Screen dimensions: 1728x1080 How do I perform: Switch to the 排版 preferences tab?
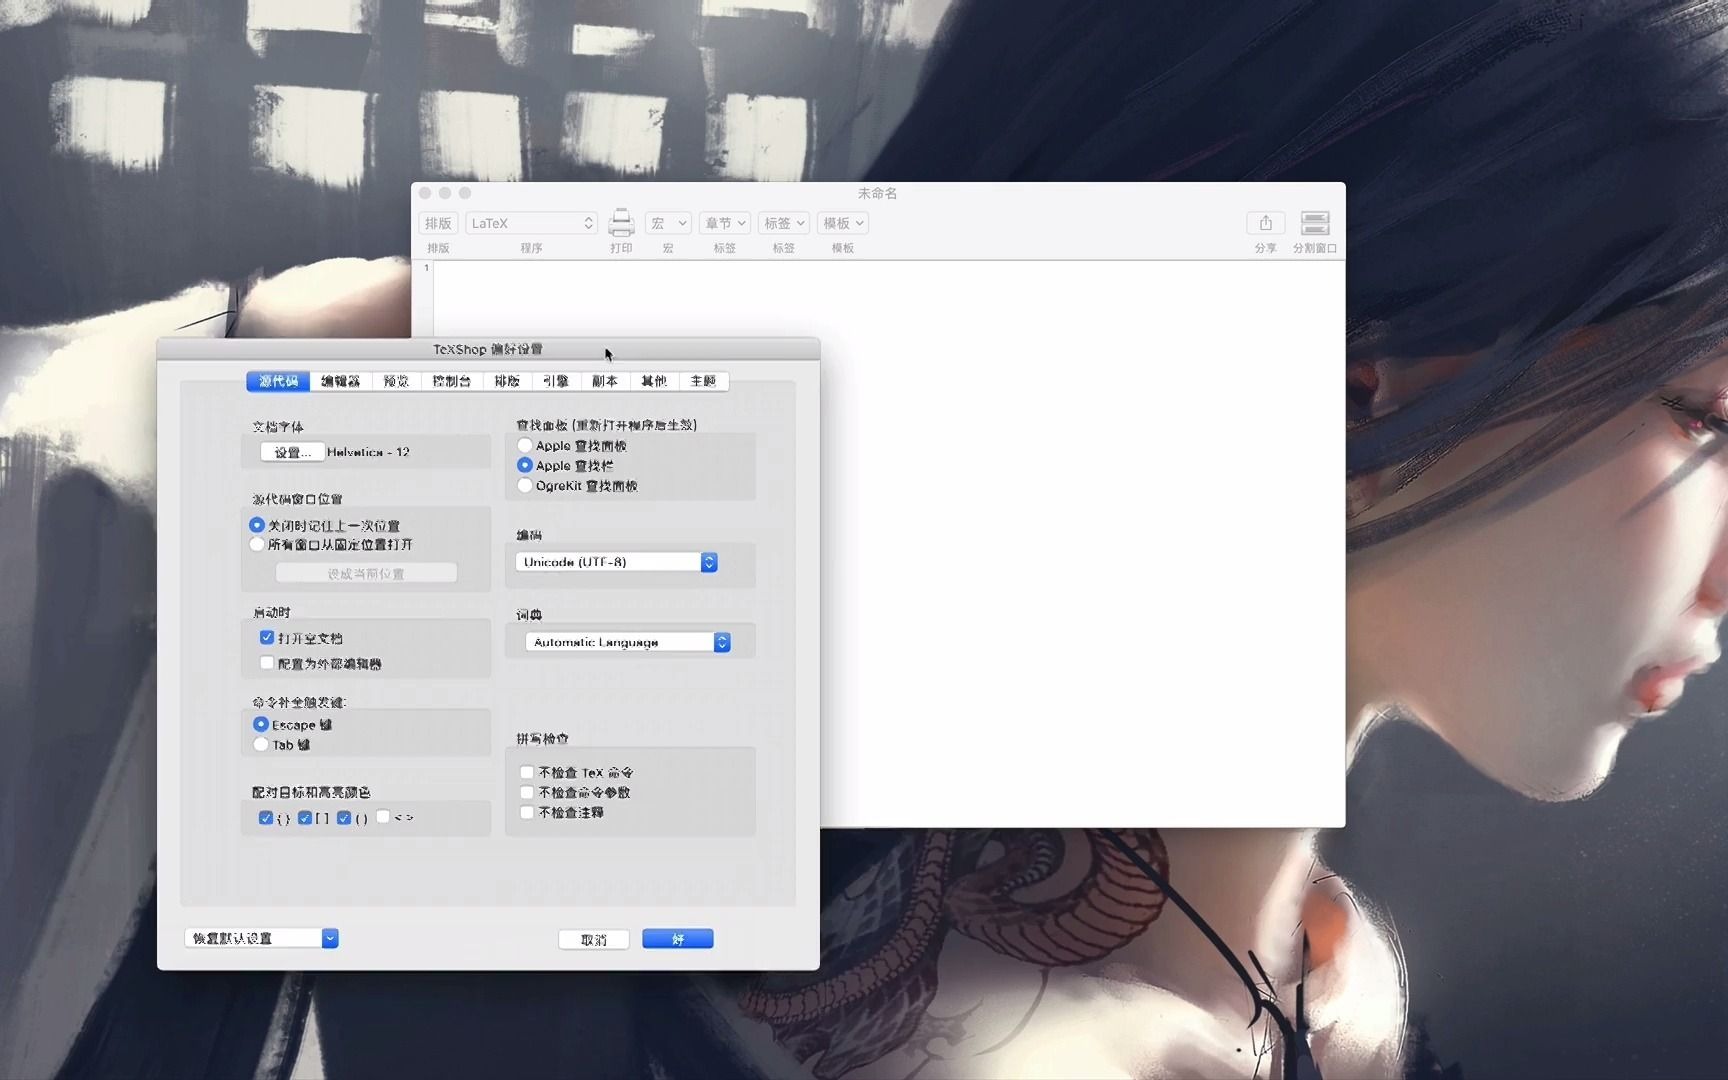tap(507, 381)
